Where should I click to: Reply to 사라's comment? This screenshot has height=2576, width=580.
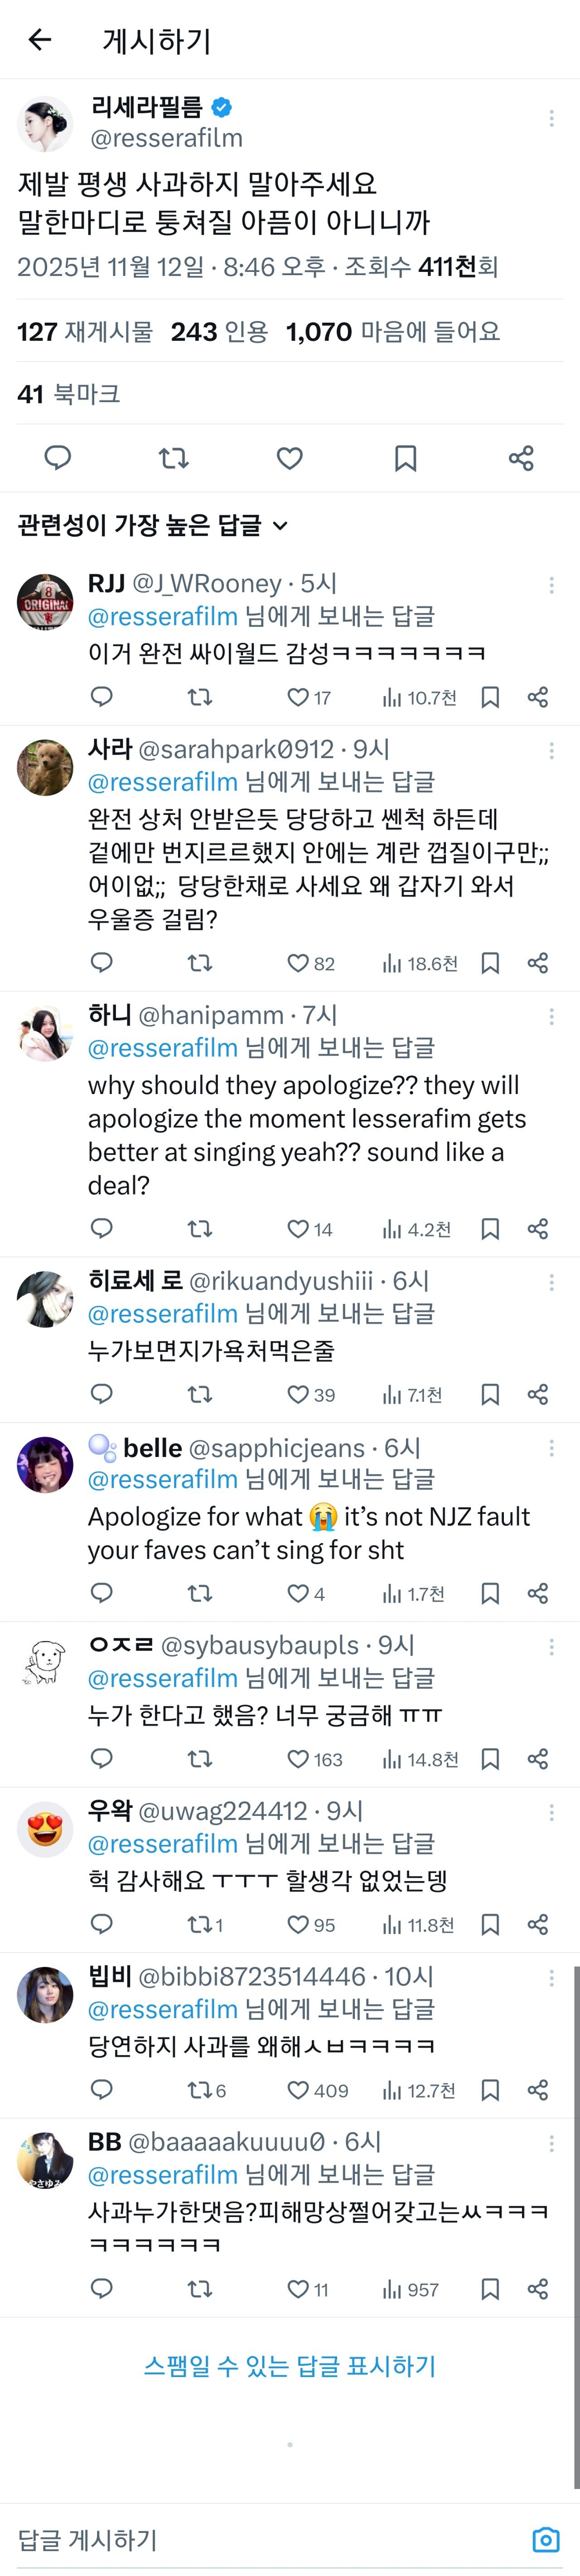coord(102,963)
